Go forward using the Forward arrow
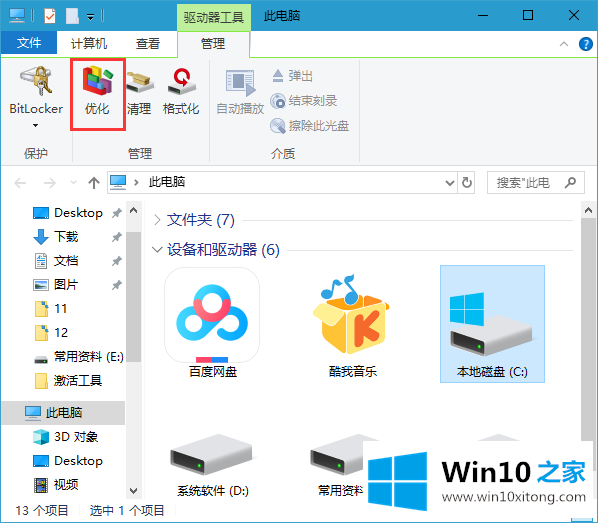Image resolution: width=598 pixels, height=523 pixels. point(50,183)
